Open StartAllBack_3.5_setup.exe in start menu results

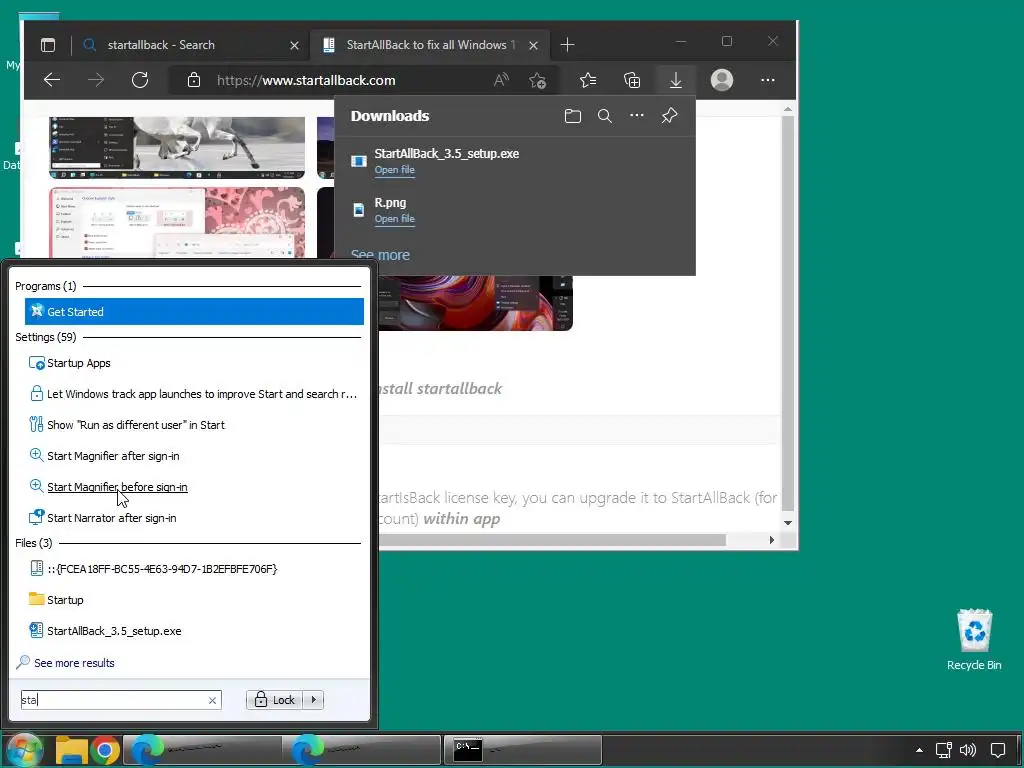coord(194,631)
